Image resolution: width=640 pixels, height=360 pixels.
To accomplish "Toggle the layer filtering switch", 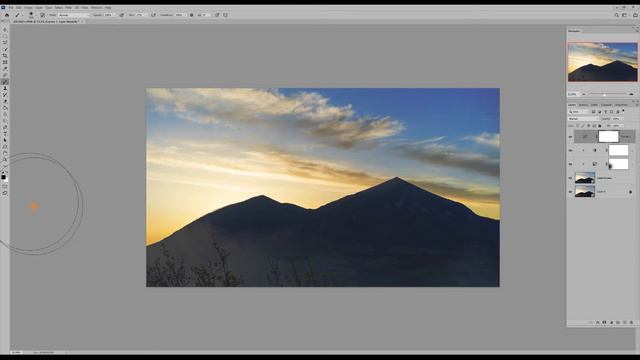I will coord(623,111).
